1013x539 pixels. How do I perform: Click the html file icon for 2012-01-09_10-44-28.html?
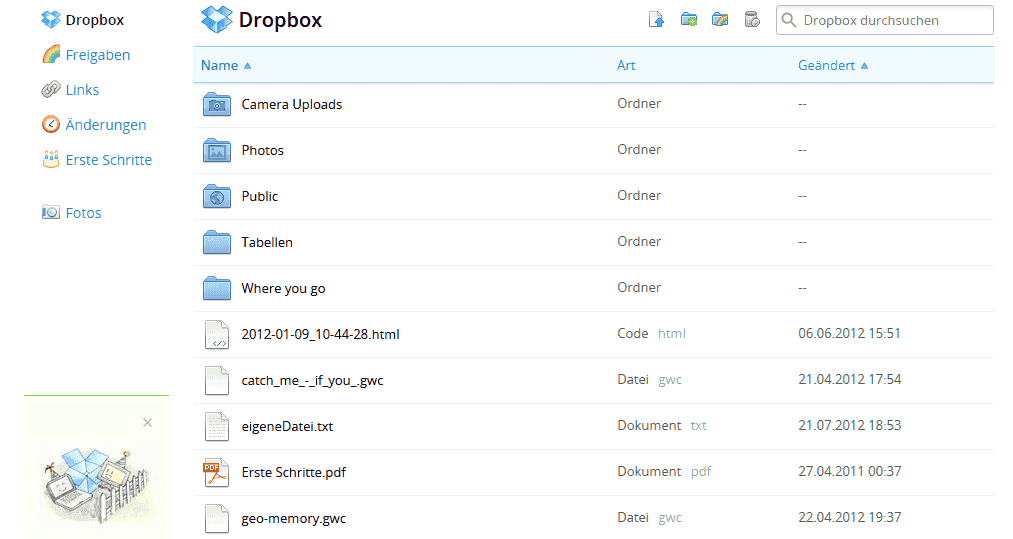[x=217, y=335]
